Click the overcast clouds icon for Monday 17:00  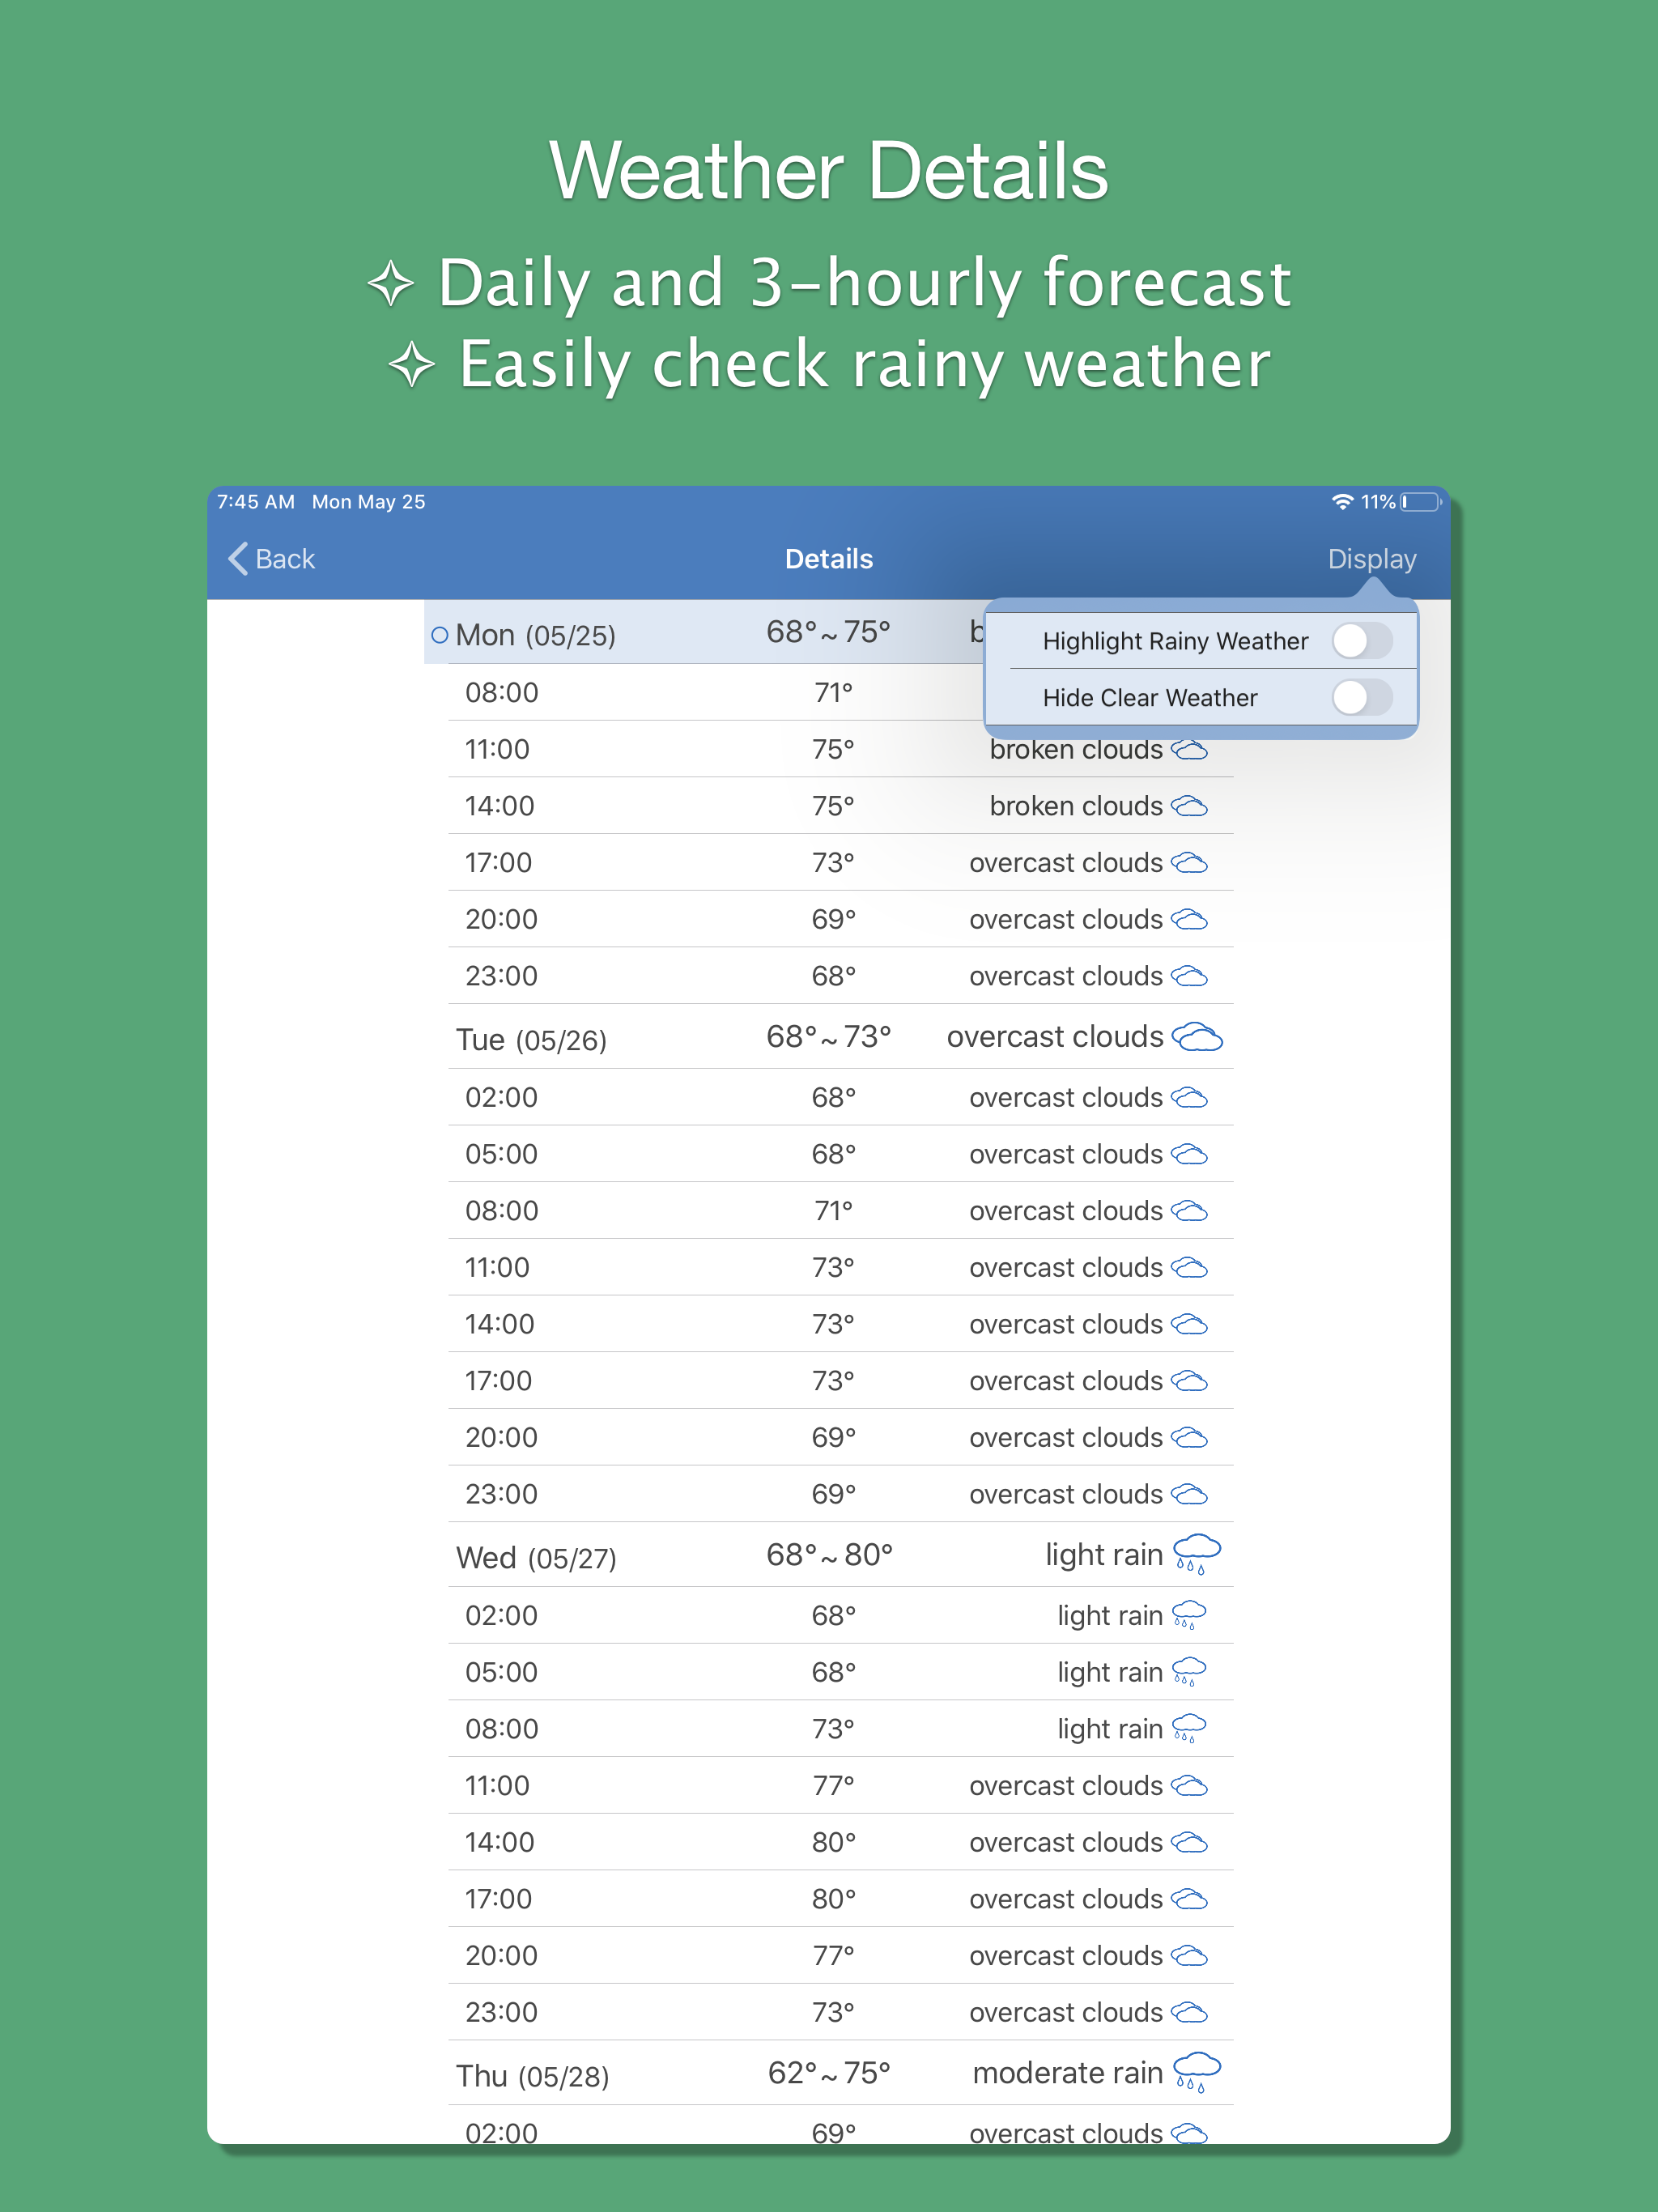click(1189, 863)
